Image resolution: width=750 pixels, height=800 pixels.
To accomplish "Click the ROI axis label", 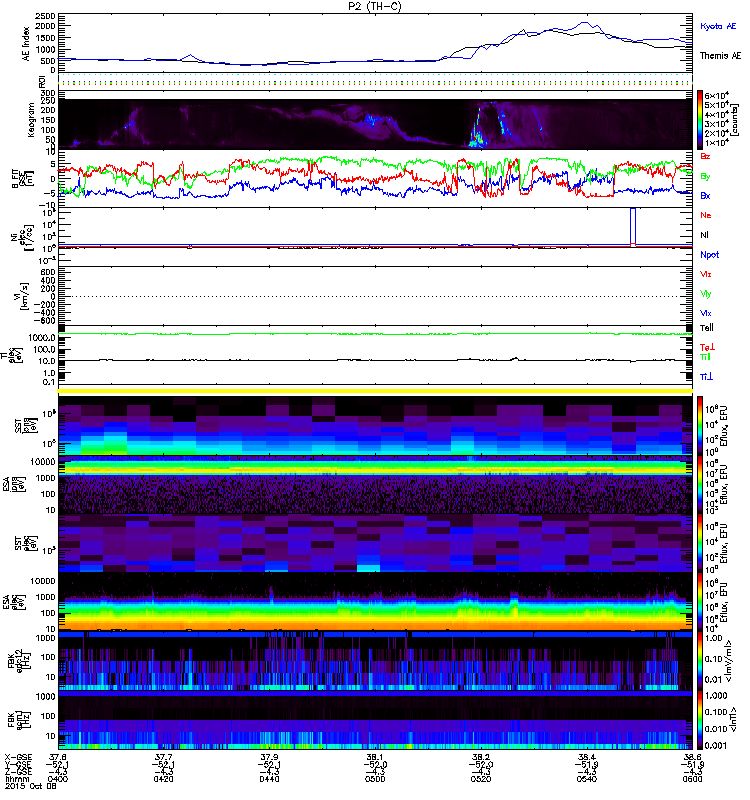I will [x=43, y=81].
